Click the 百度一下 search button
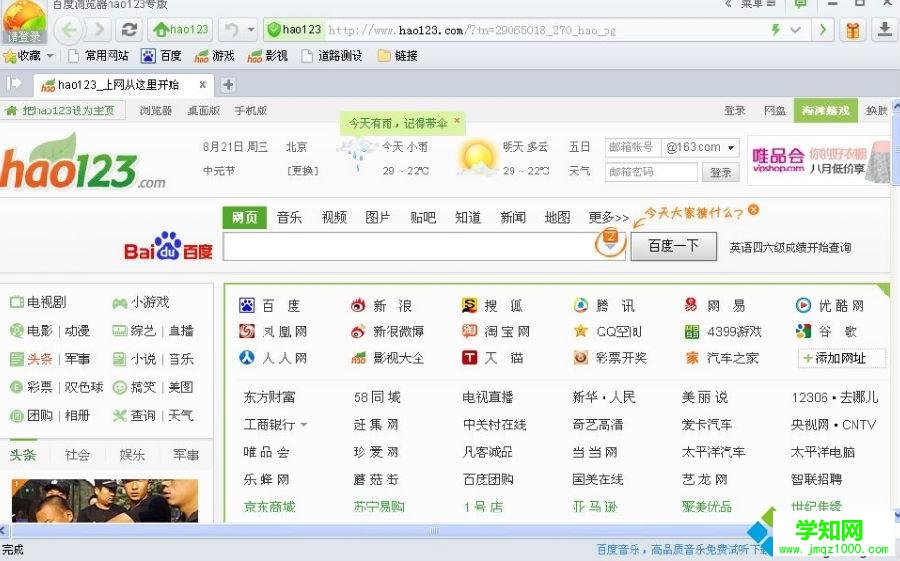 coord(674,246)
